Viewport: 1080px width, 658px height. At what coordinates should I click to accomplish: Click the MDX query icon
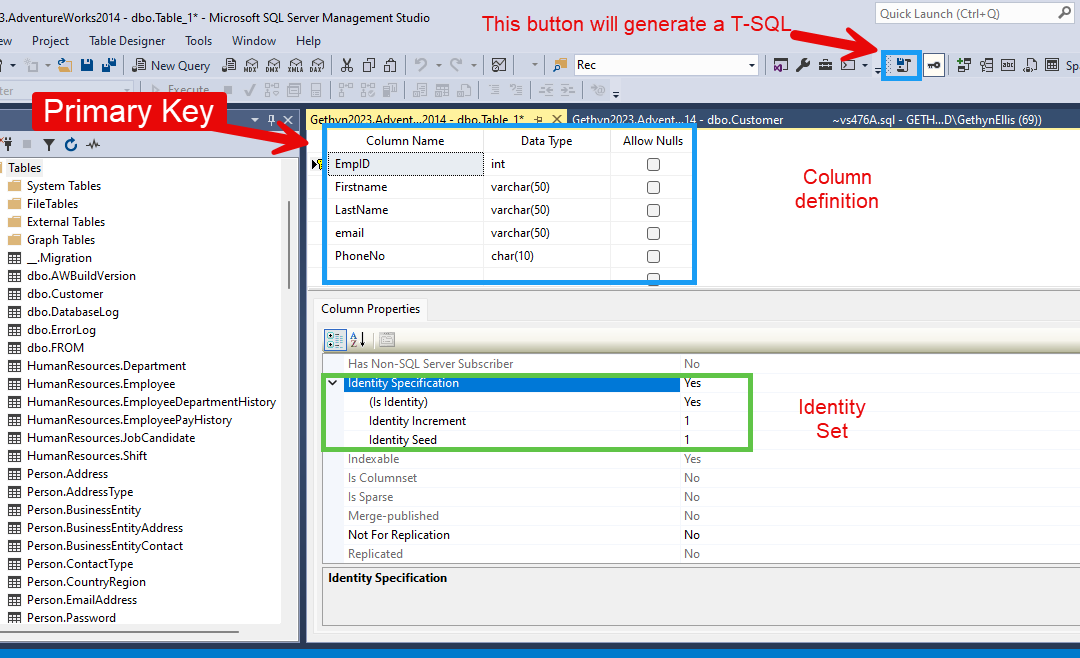(251, 65)
